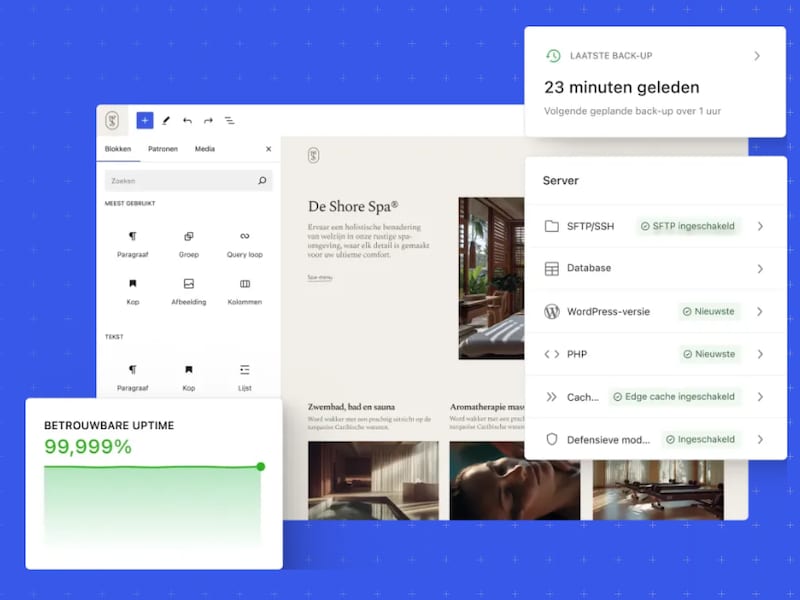This screenshot has width=800, height=600.
Task: Click the Server panel heading
Action: tap(561, 181)
